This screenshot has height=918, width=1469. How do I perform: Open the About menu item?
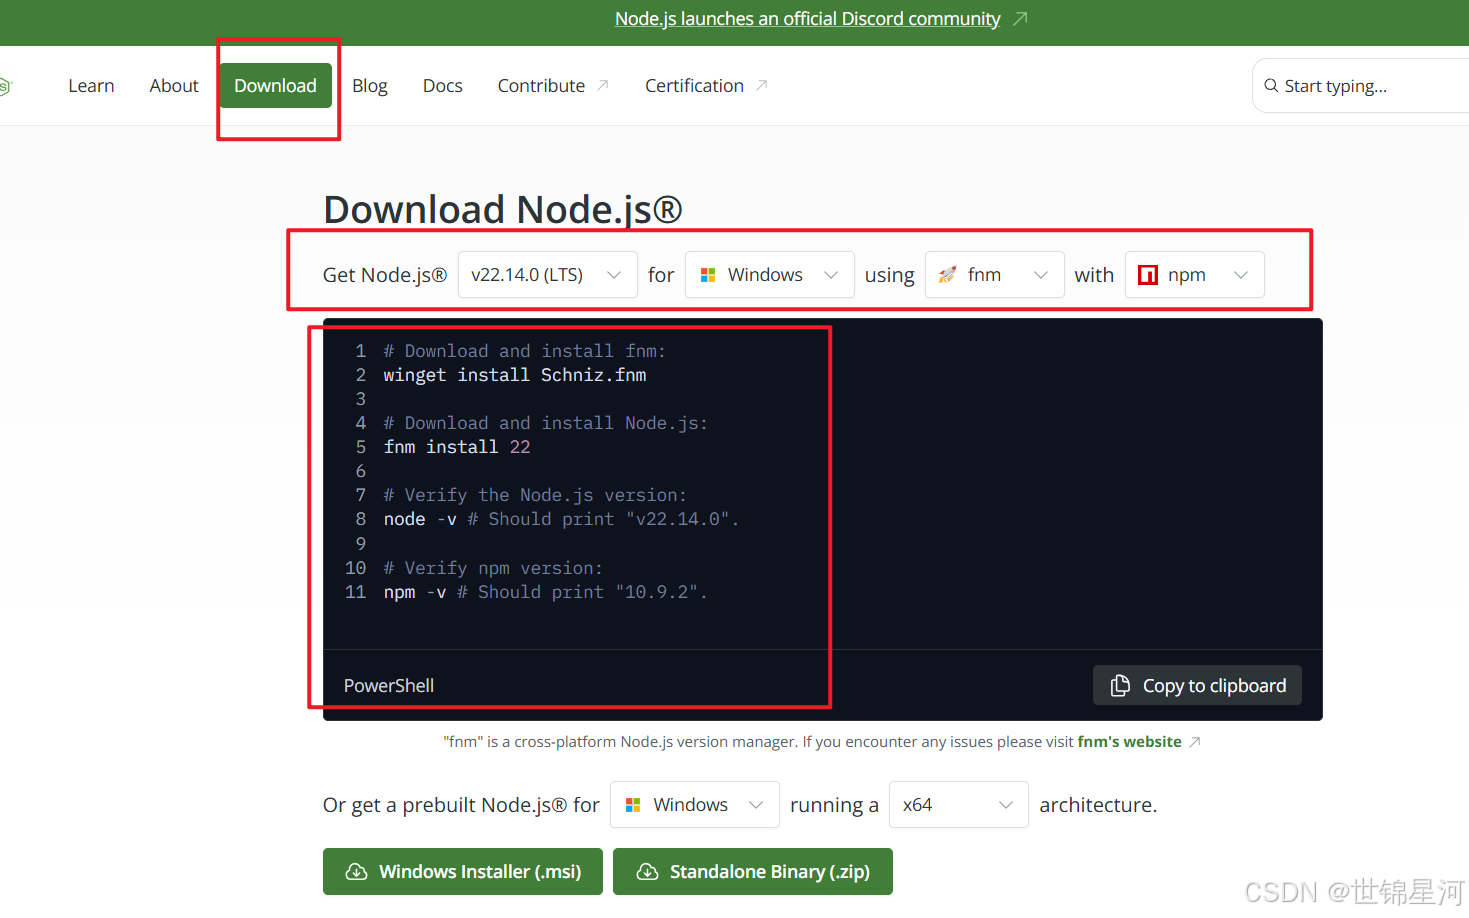point(174,86)
